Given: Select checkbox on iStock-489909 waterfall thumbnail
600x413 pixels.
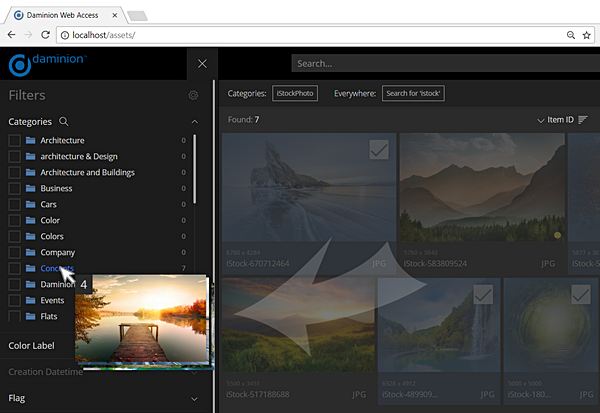Looking at the screenshot, I should coord(483,294).
